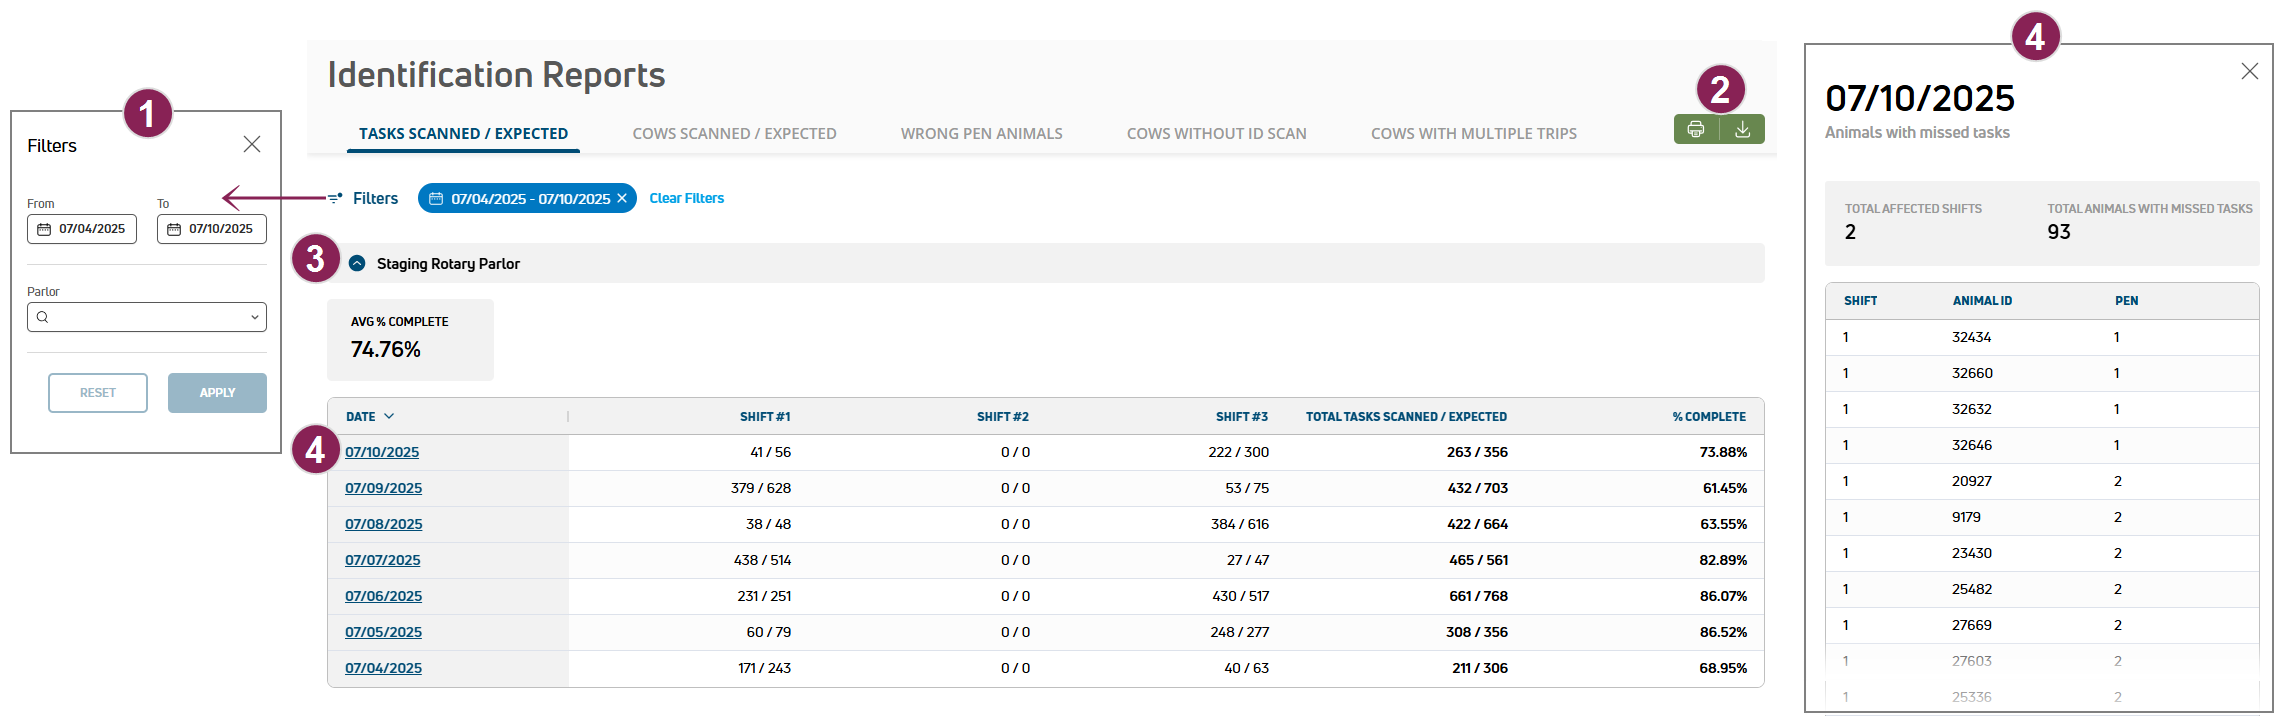The width and height of the screenshot is (2287, 728).
Task: Select the Cows With Multiple Trips tab
Action: (x=1473, y=133)
